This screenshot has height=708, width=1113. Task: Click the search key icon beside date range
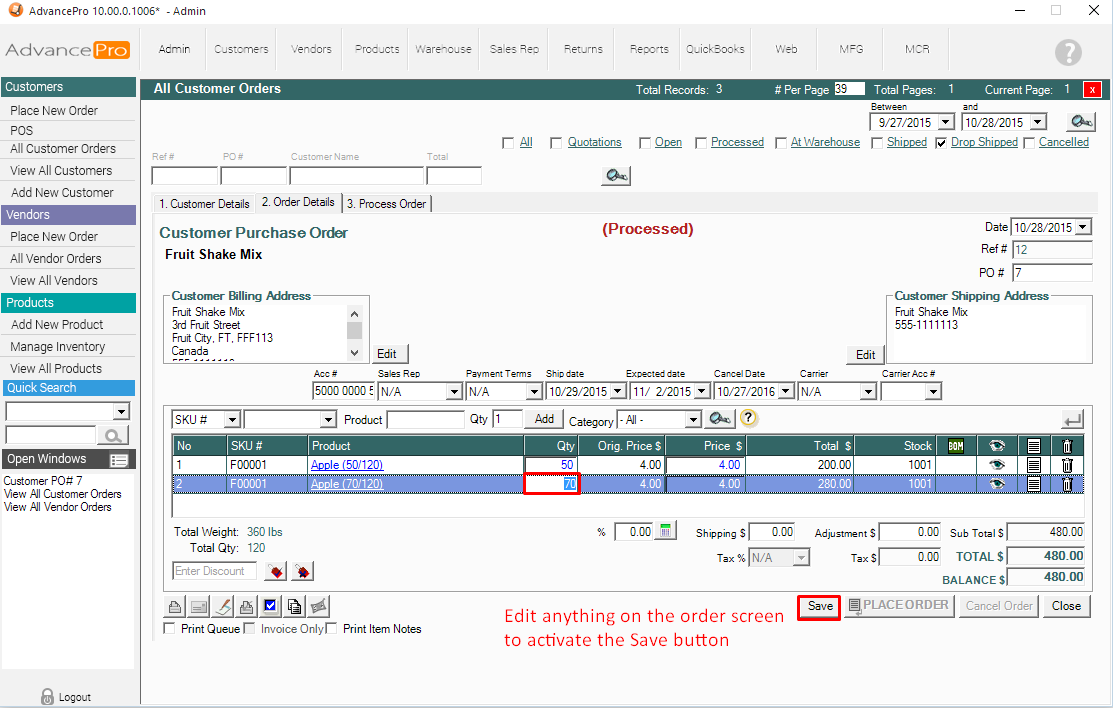coord(1080,122)
